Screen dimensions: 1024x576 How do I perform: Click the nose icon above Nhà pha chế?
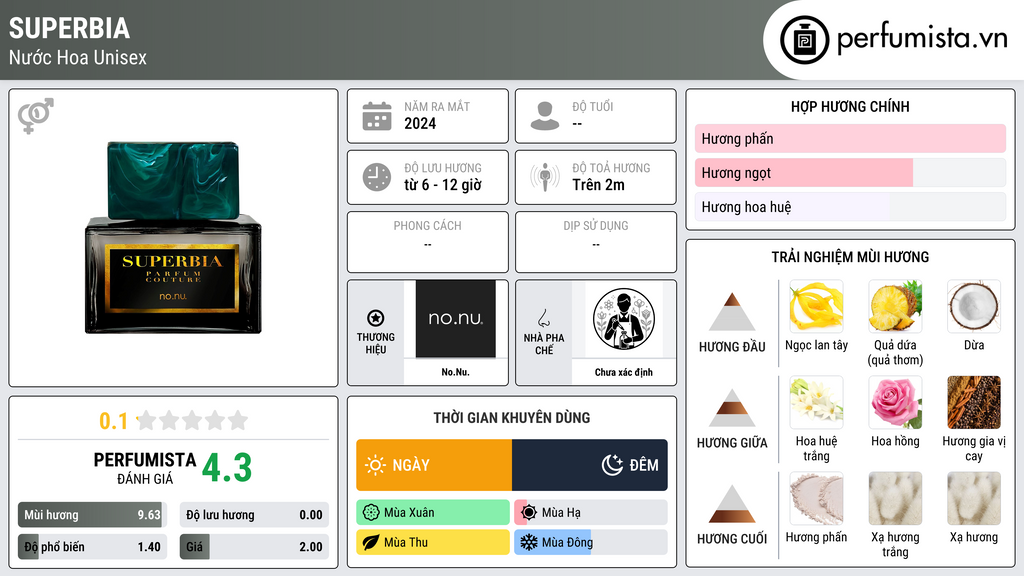point(543,318)
